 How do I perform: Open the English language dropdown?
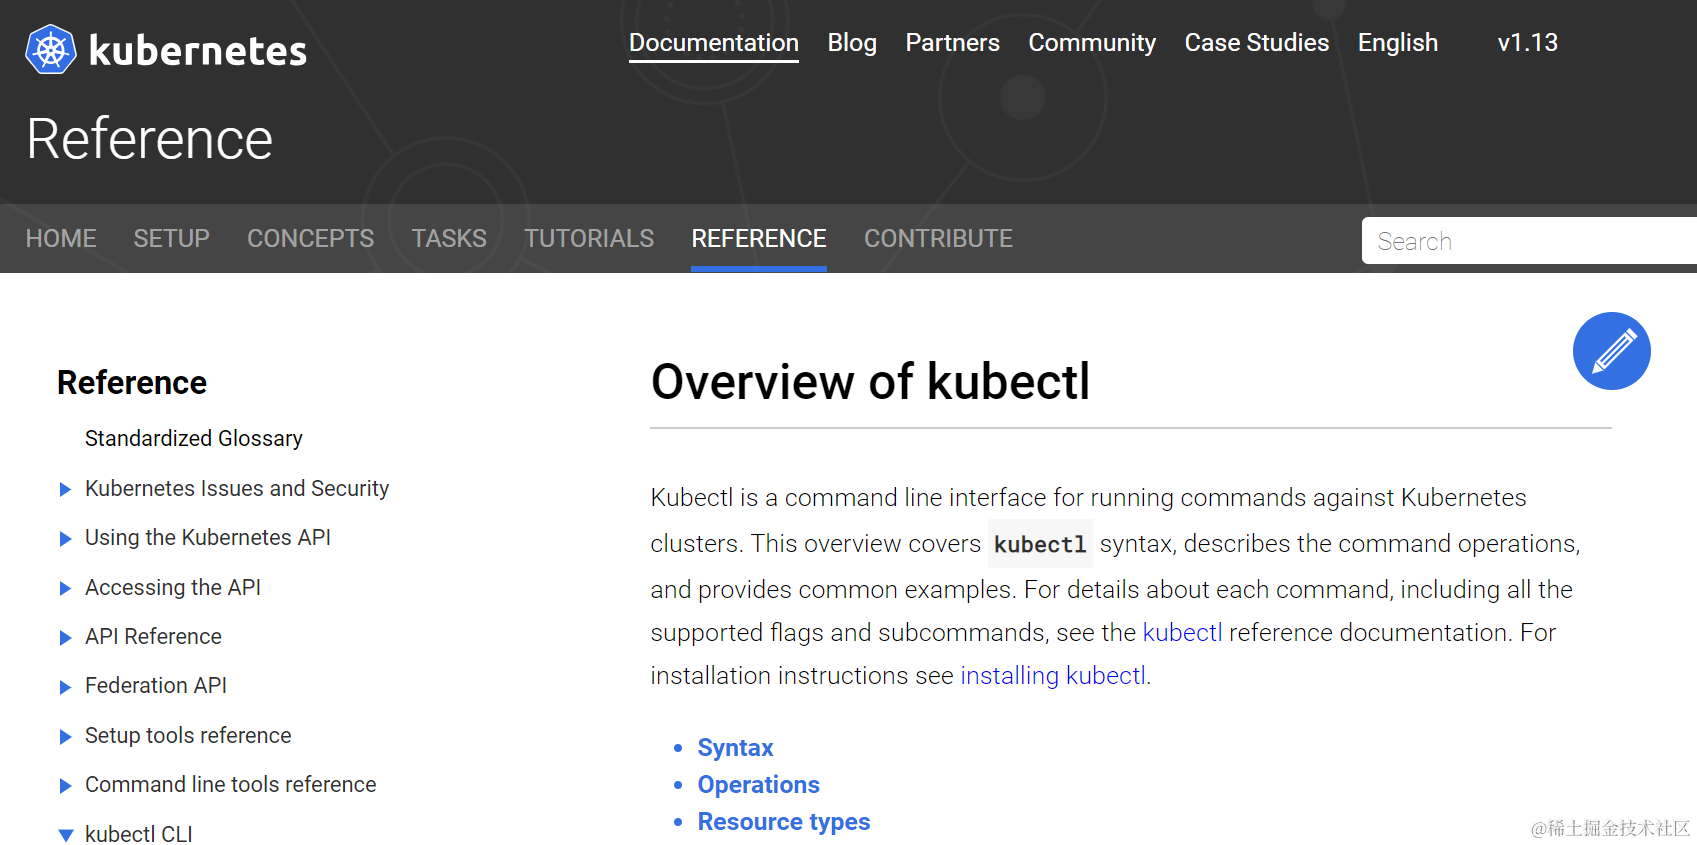tap(1397, 43)
